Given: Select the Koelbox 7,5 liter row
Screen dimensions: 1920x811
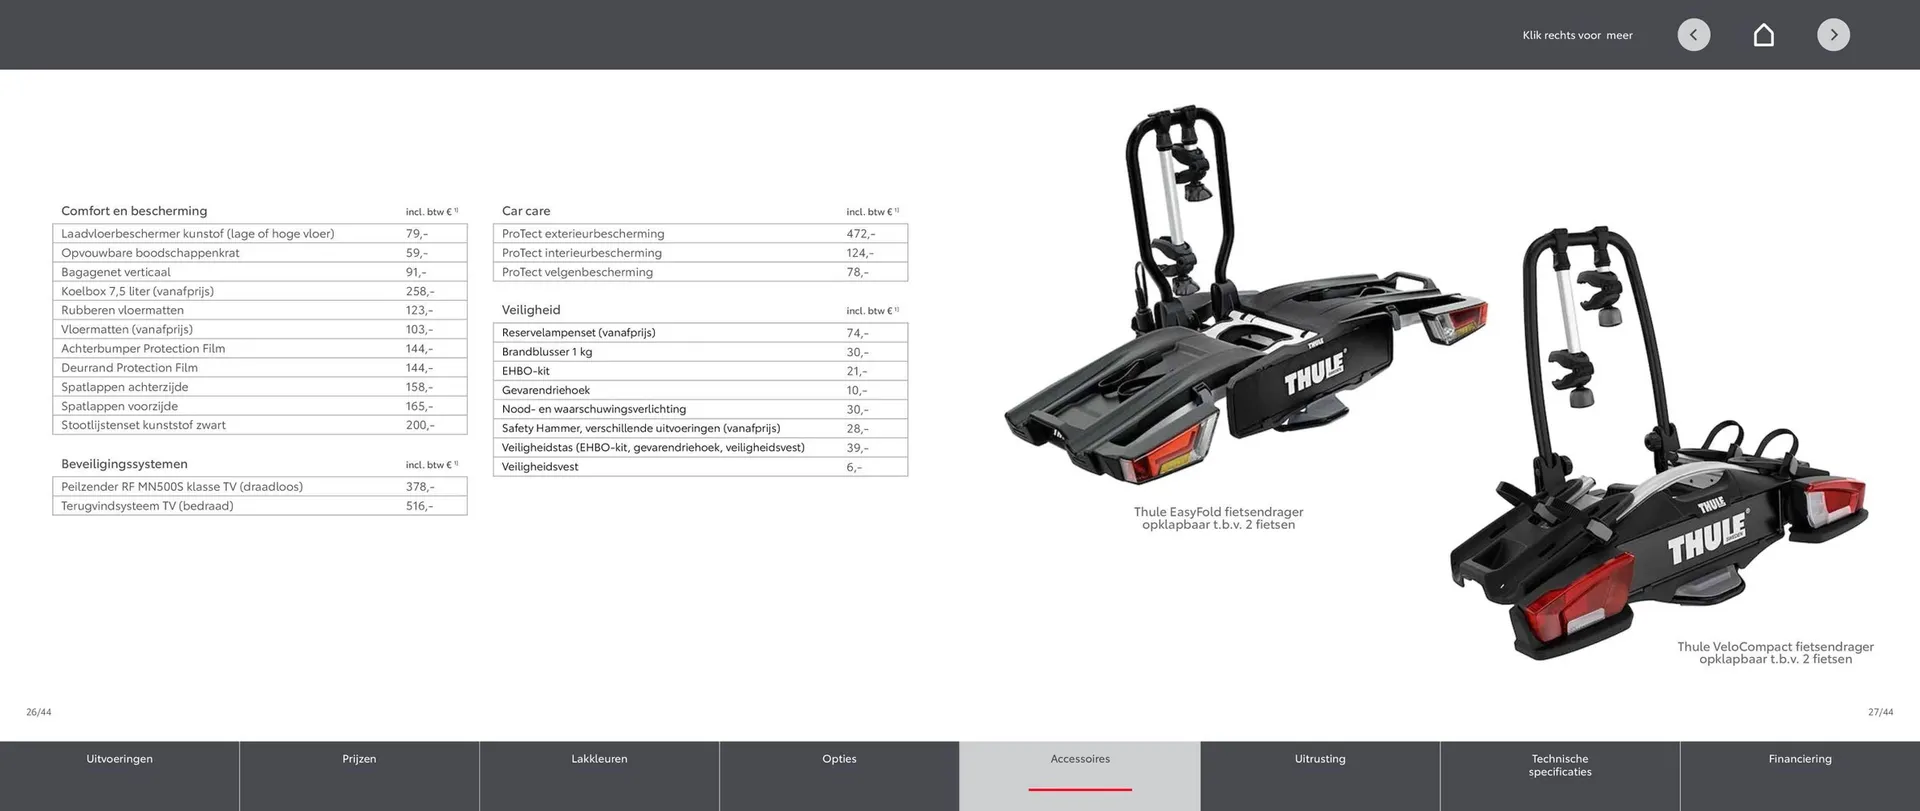Looking at the screenshot, I should point(259,291).
